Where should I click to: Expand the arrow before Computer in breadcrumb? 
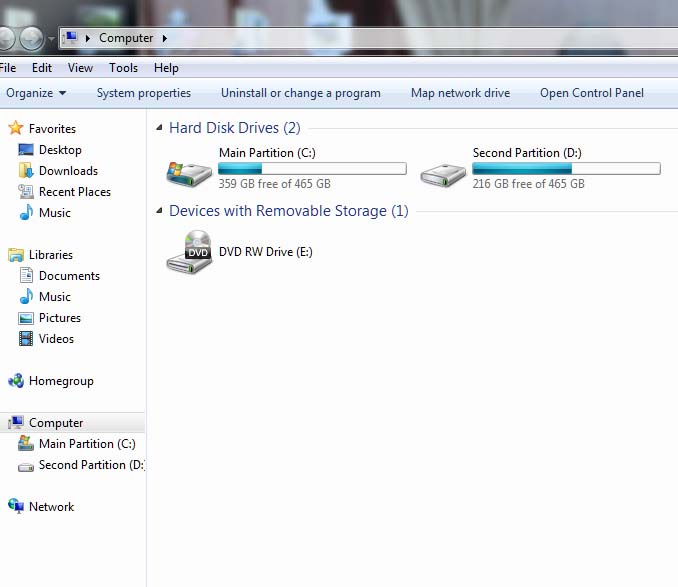tap(88, 38)
